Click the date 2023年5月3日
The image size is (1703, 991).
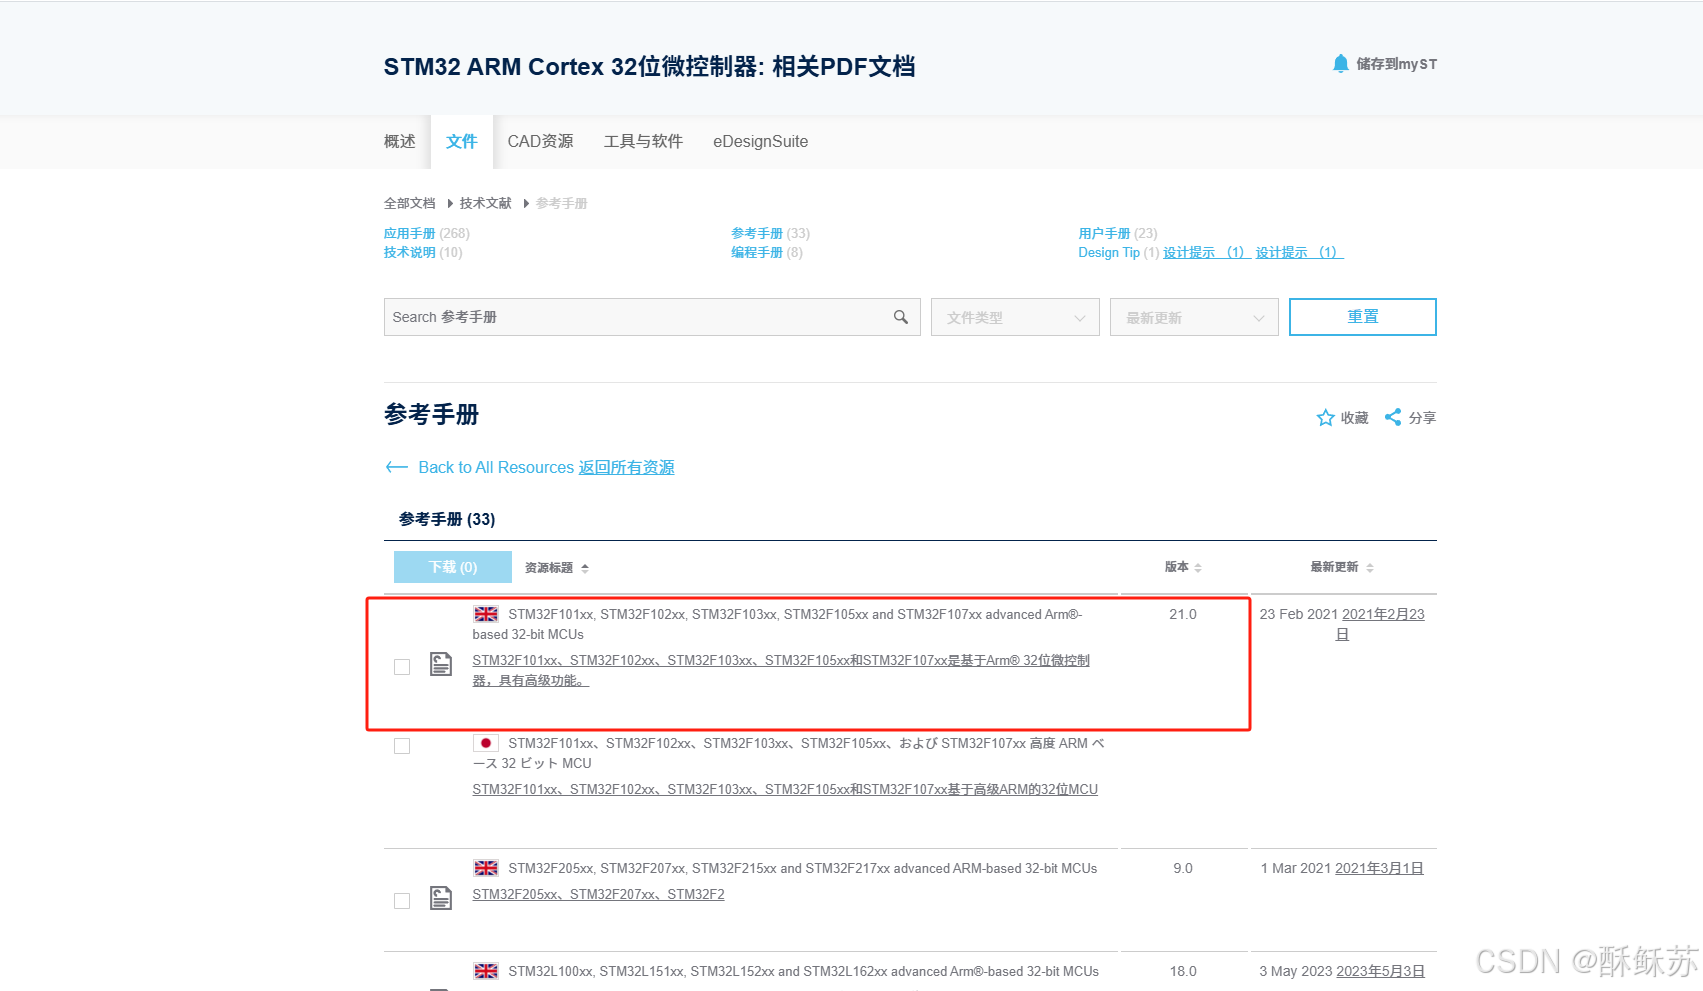[1380, 971]
